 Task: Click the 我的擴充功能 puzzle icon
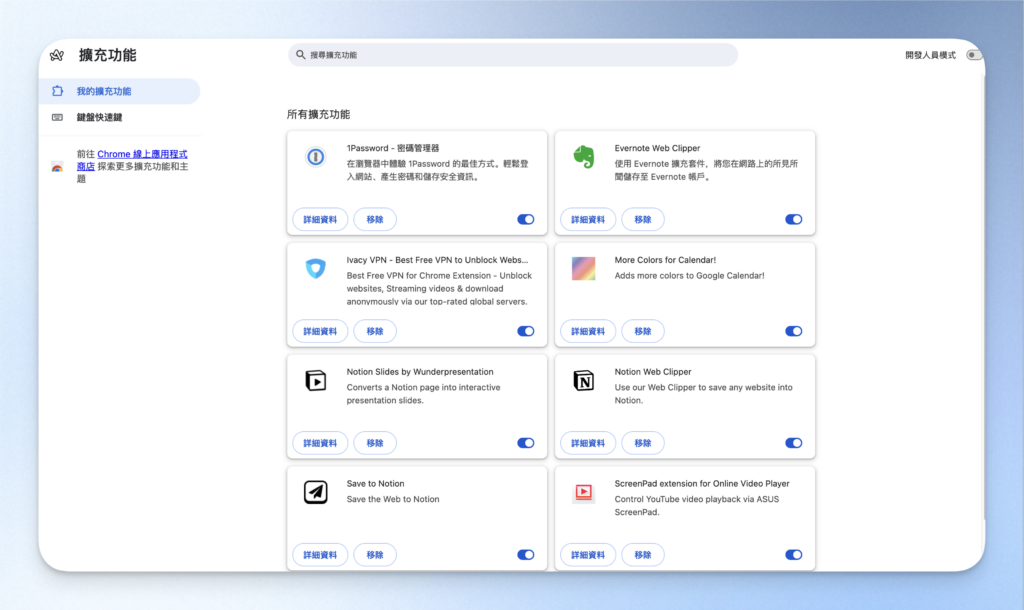(57, 91)
